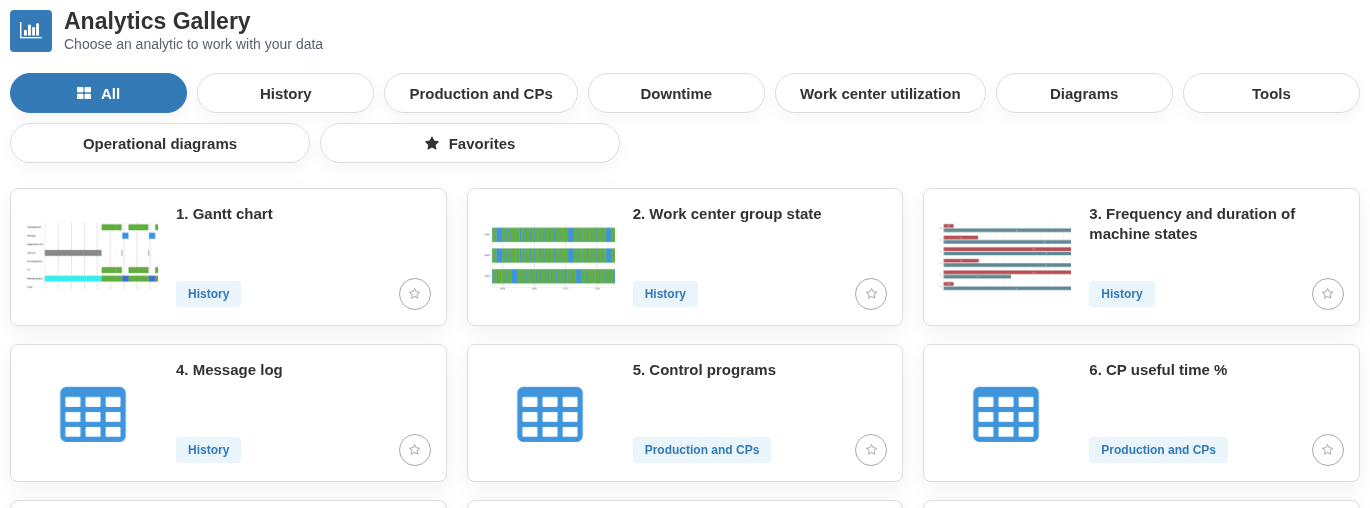The width and height of the screenshot is (1370, 508).
Task: Select Operational diagrams filter
Action: pyautogui.click(x=160, y=143)
